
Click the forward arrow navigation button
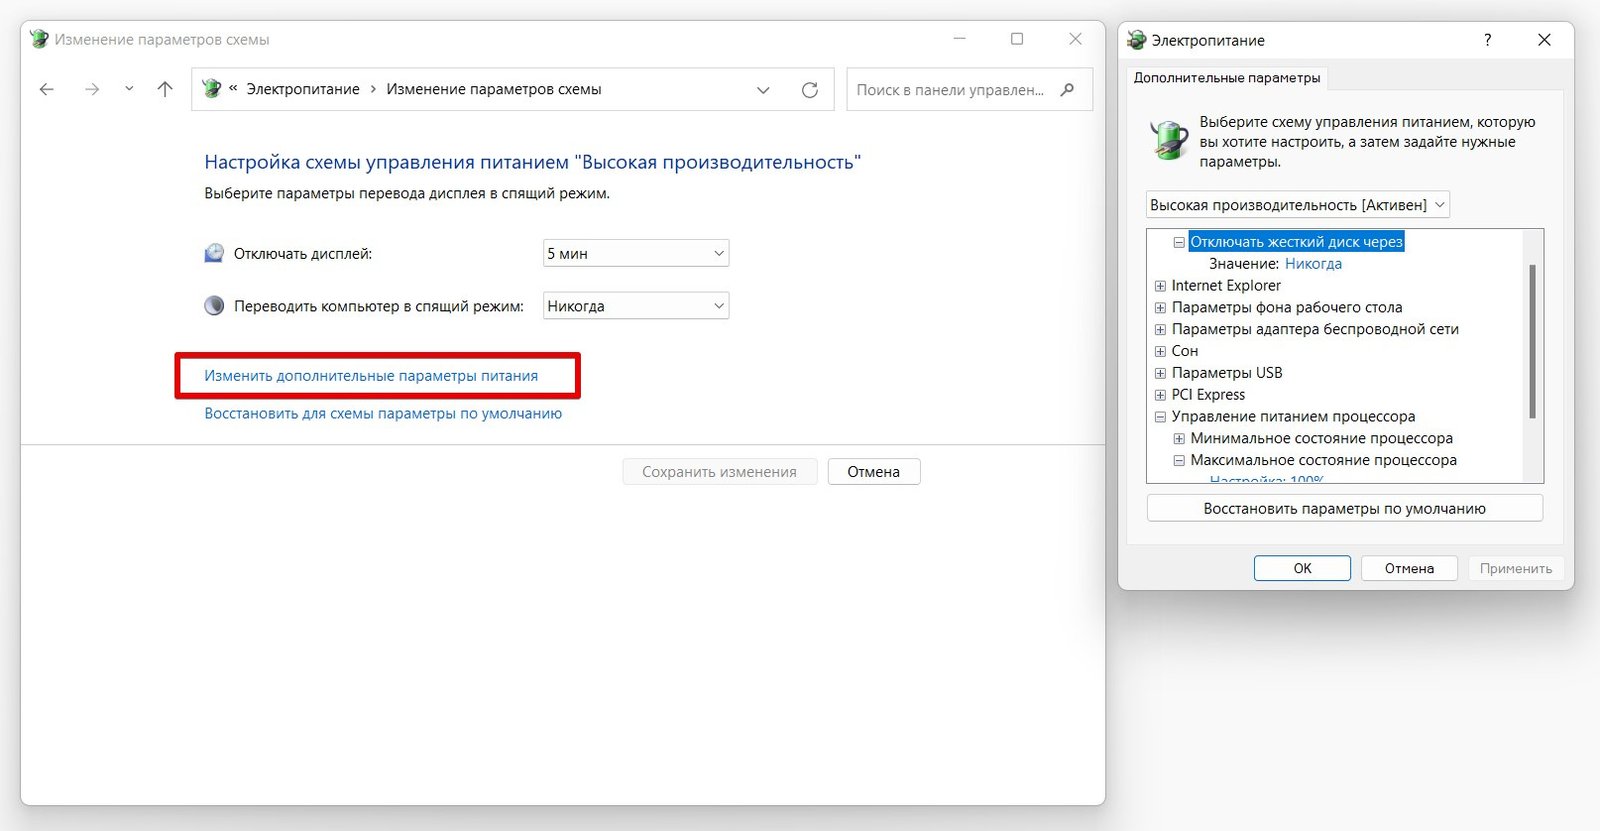pos(92,89)
